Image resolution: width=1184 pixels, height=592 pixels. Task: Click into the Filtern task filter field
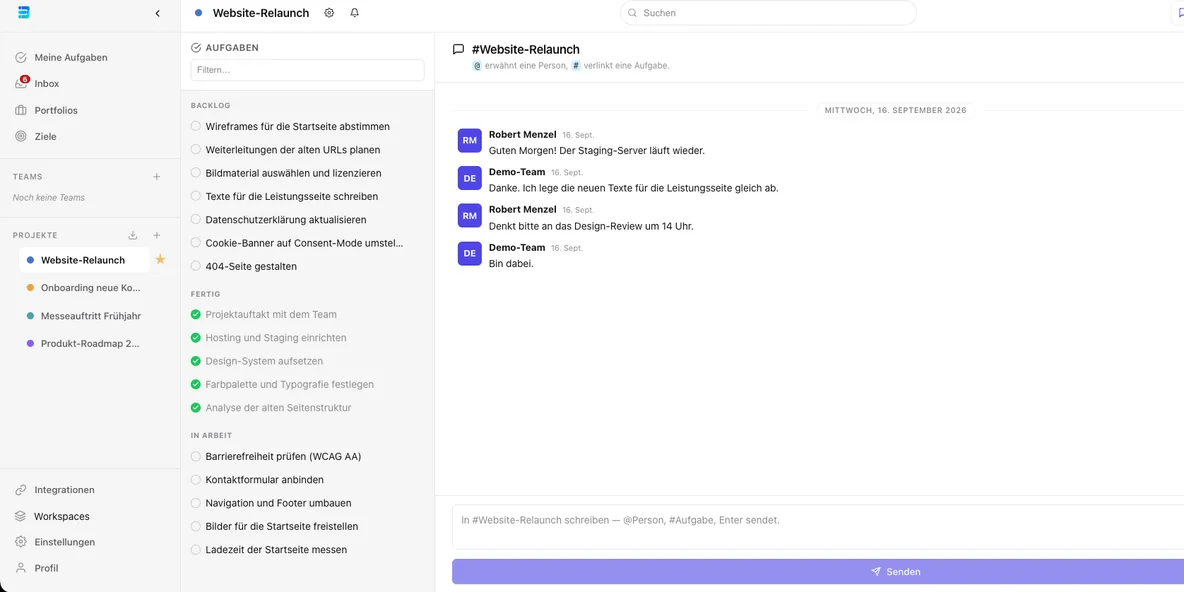point(307,69)
